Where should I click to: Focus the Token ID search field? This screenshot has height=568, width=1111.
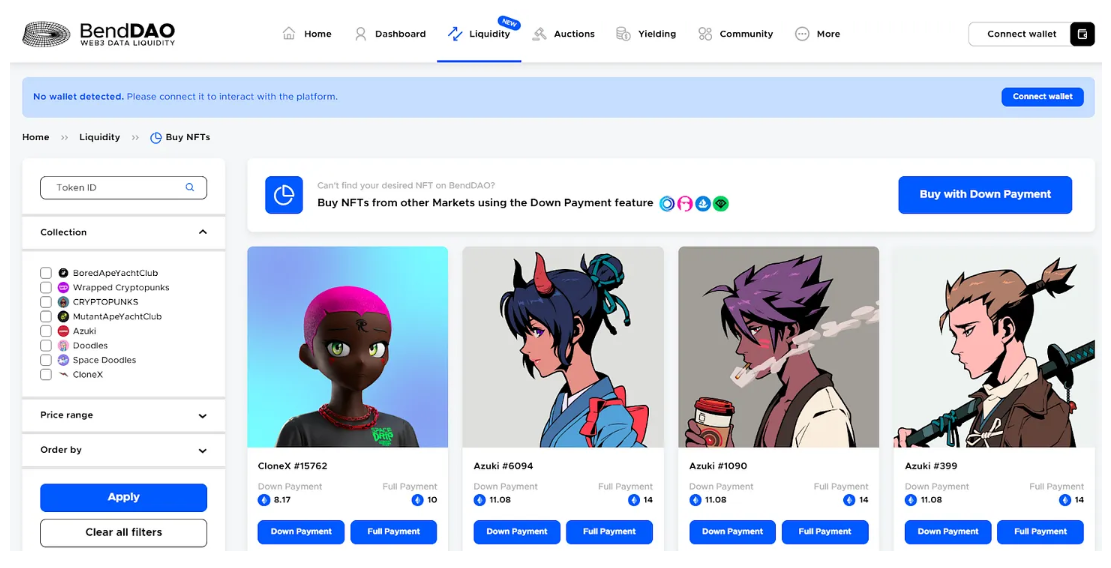pyautogui.click(x=123, y=188)
